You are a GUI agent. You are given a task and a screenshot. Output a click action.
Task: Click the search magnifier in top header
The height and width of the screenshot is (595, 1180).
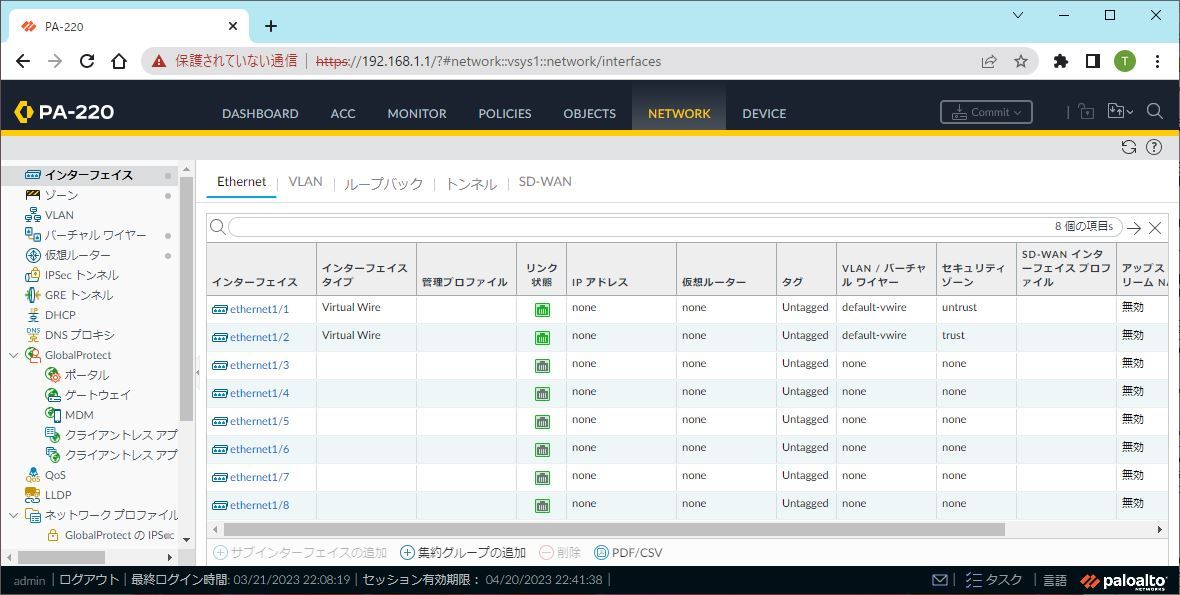click(1155, 111)
